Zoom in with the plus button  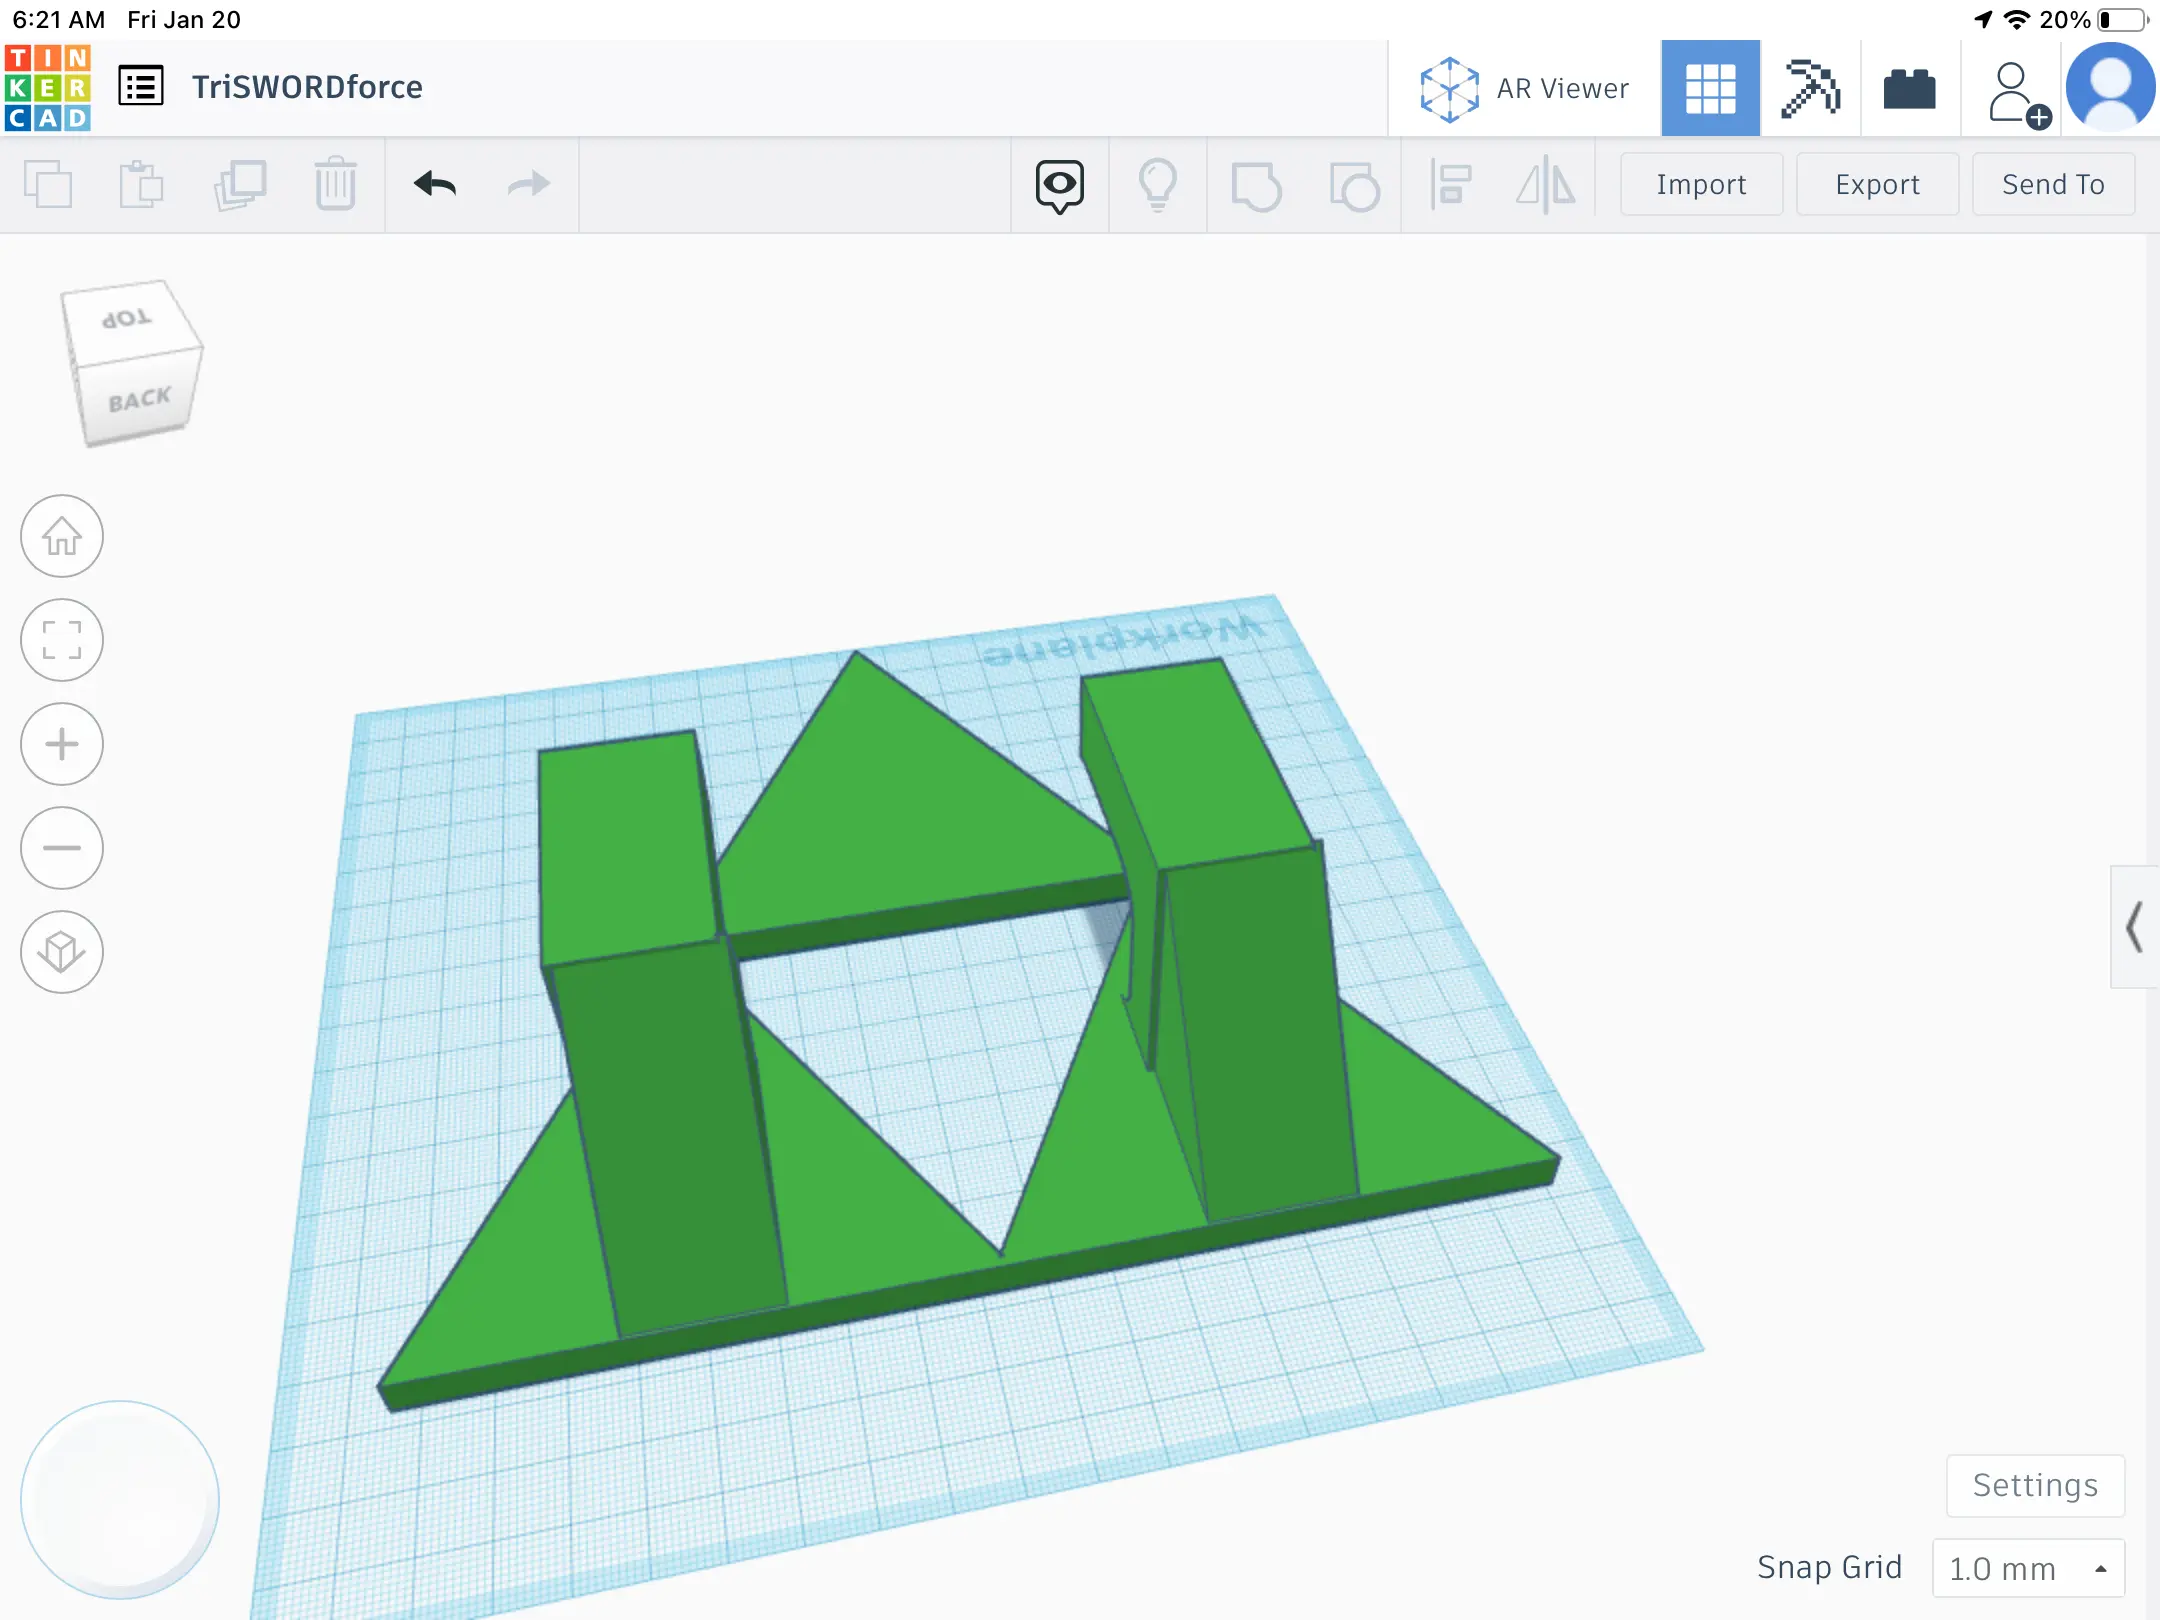pos(62,744)
